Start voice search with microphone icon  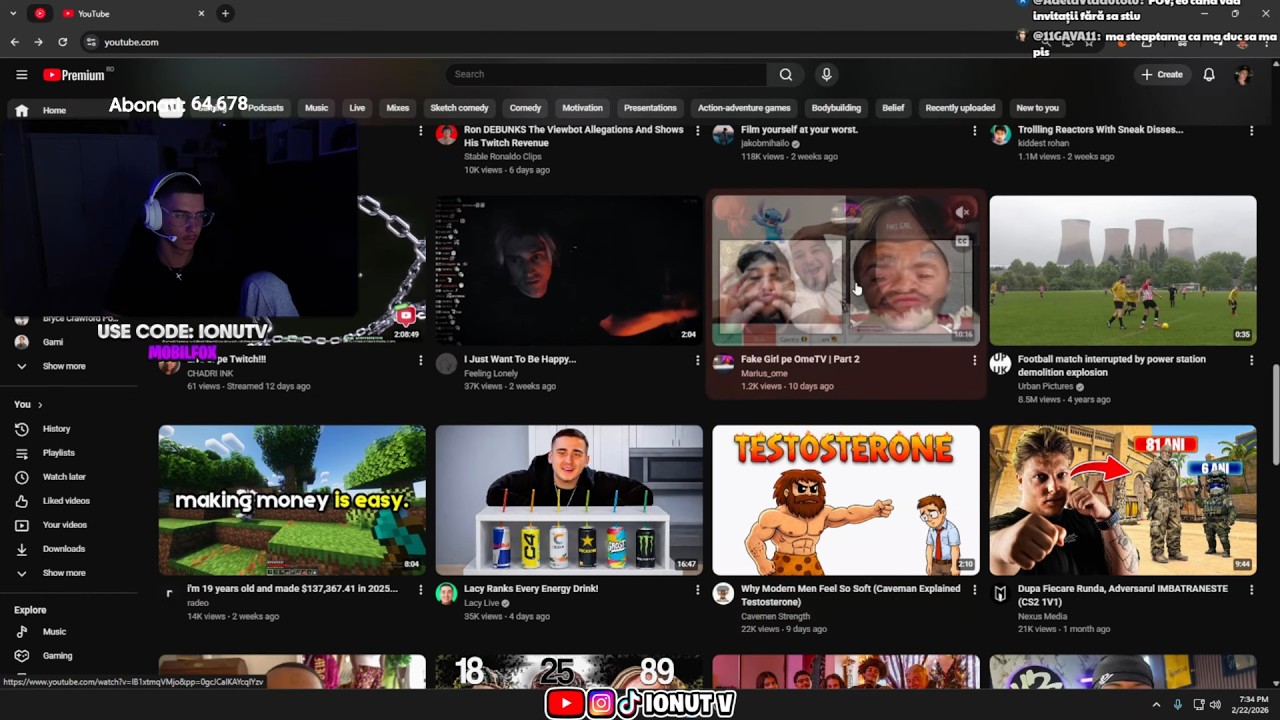tap(826, 74)
